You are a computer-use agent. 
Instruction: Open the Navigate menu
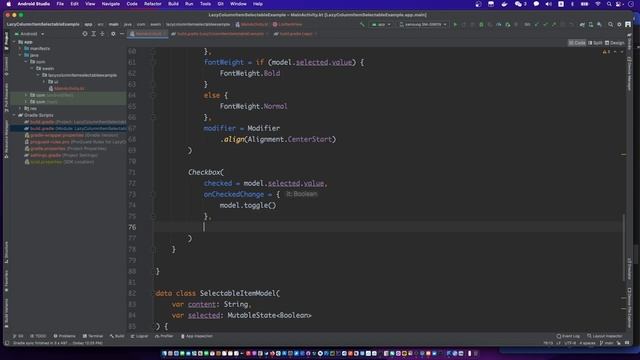111,4
